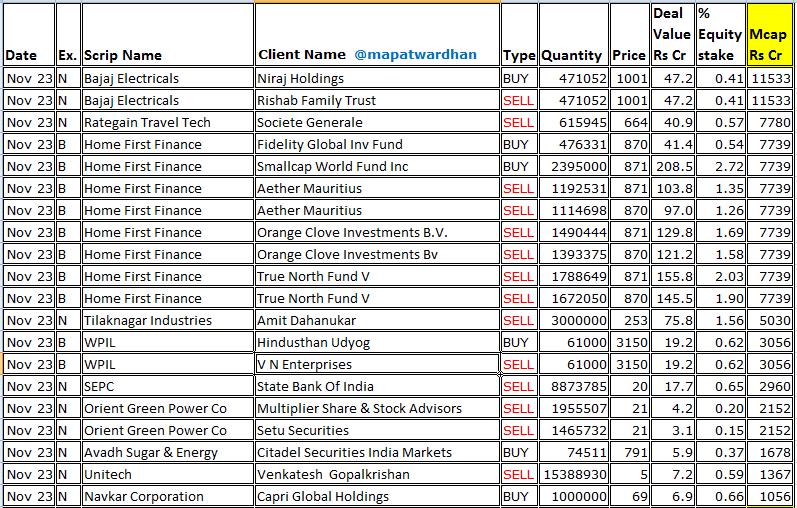The height and width of the screenshot is (508, 797).
Task: Select Mcap cell 1056
Action: coord(770,496)
